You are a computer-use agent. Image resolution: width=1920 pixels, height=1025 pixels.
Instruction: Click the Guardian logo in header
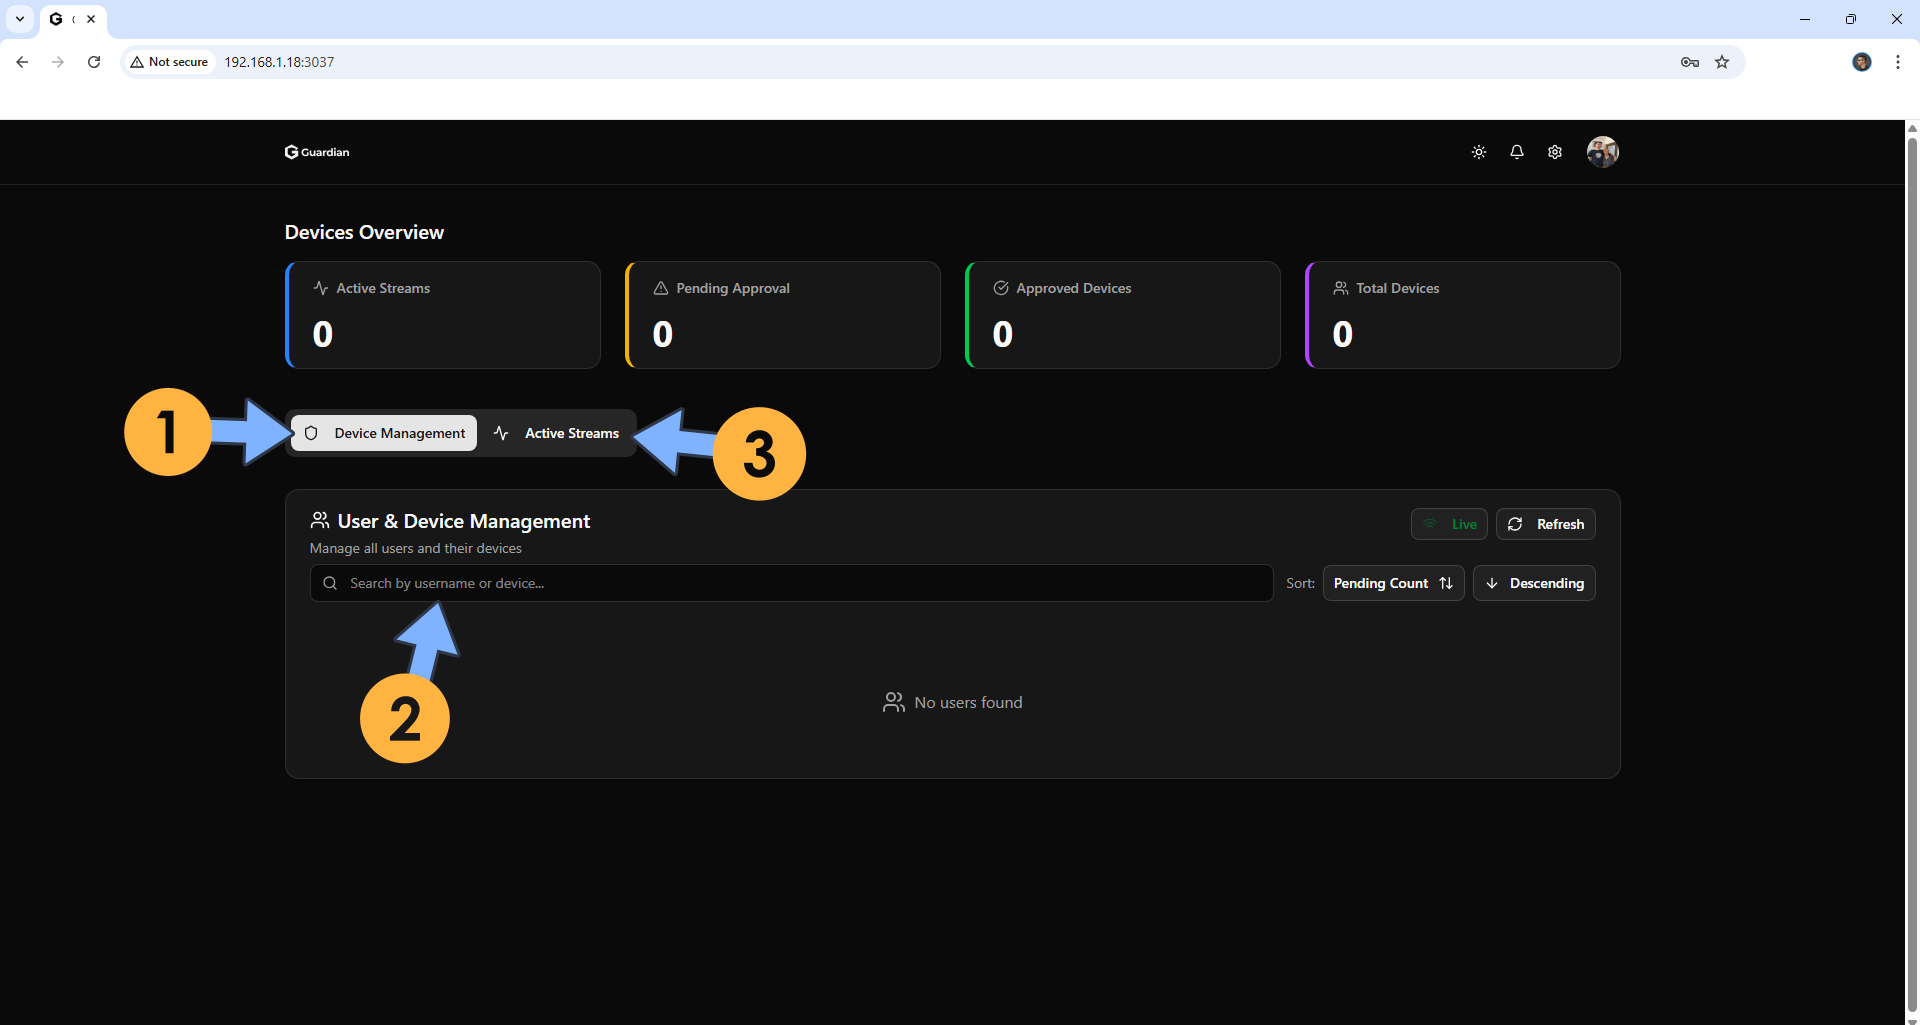[x=317, y=152]
